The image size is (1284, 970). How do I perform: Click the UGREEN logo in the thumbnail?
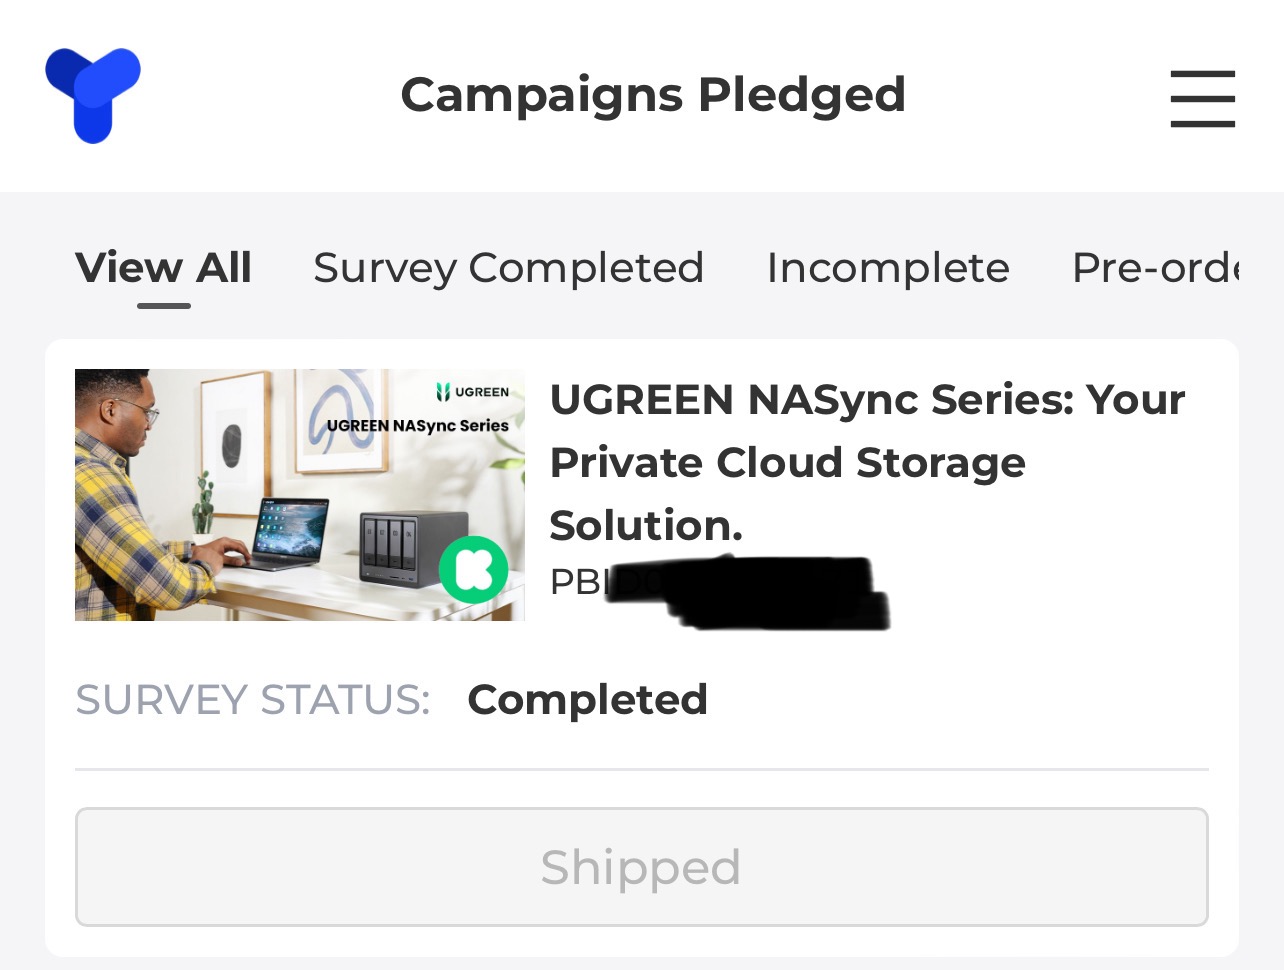(x=473, y=392)
